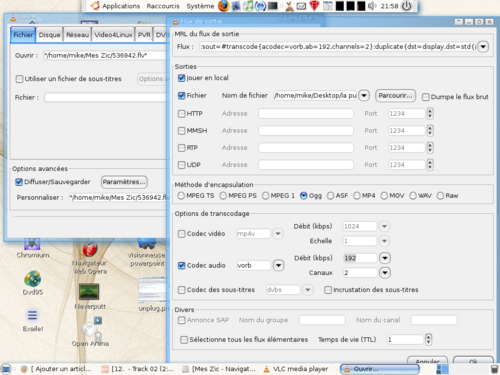Open the video Débit 1024 dropdown
Viewport: 500px width, 375px height.
point(384,226)
